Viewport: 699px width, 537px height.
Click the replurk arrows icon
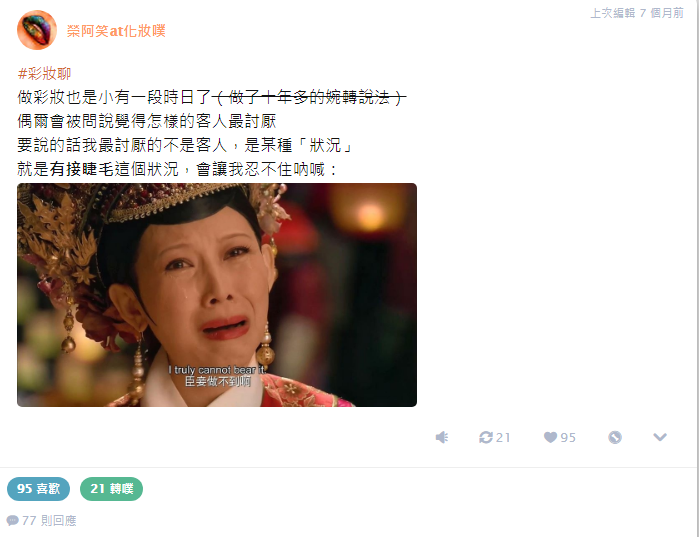point(485,438)
